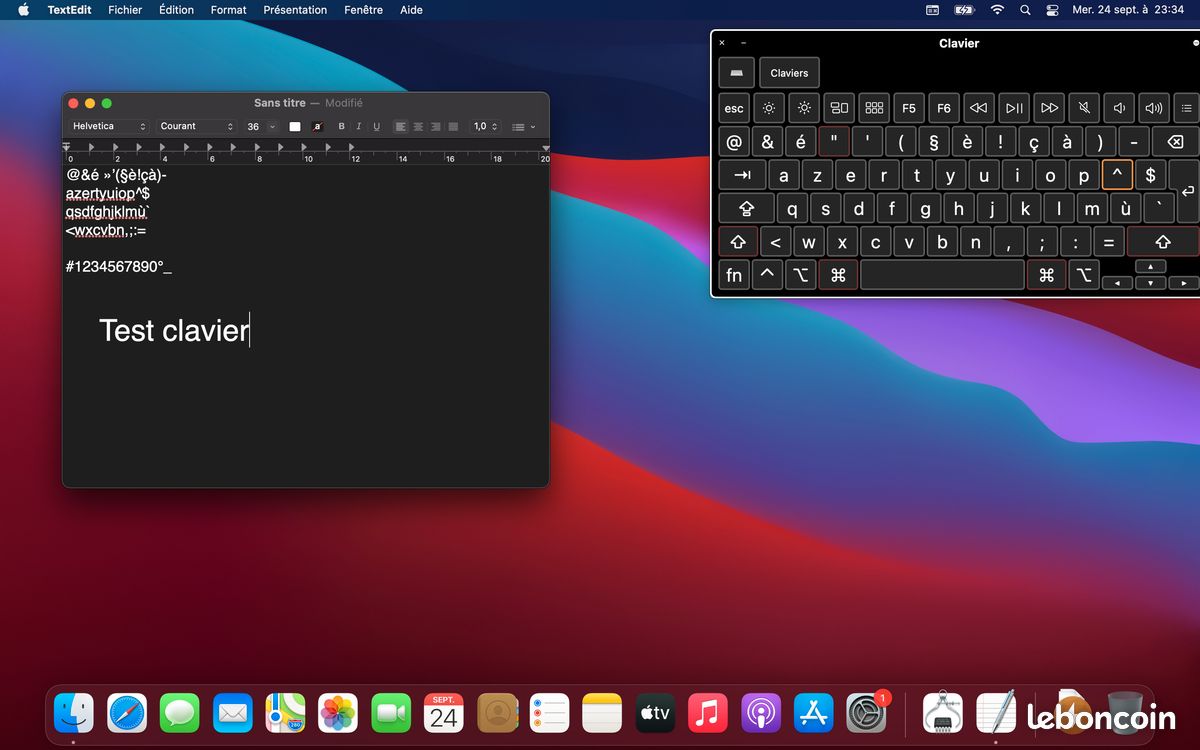Open Spotlight search in the menu bar
This screenshot has width=1200, height=750.
tap(1025, 10)
